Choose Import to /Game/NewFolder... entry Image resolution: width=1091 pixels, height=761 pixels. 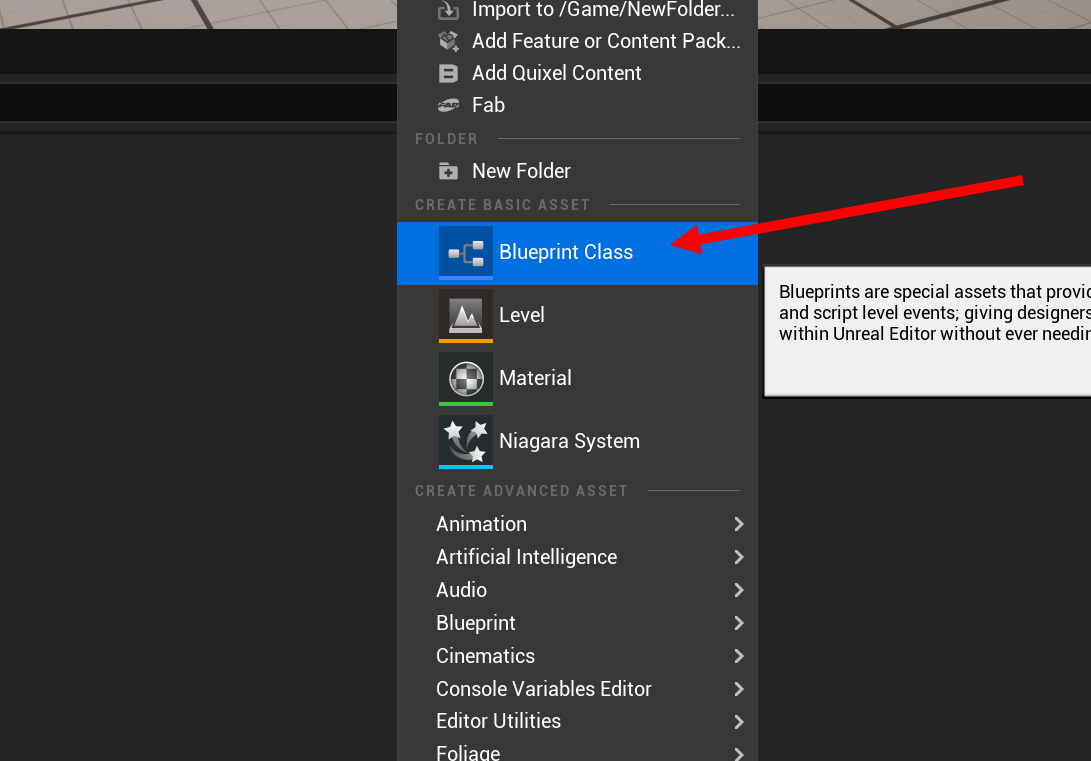tap(578, 10)
